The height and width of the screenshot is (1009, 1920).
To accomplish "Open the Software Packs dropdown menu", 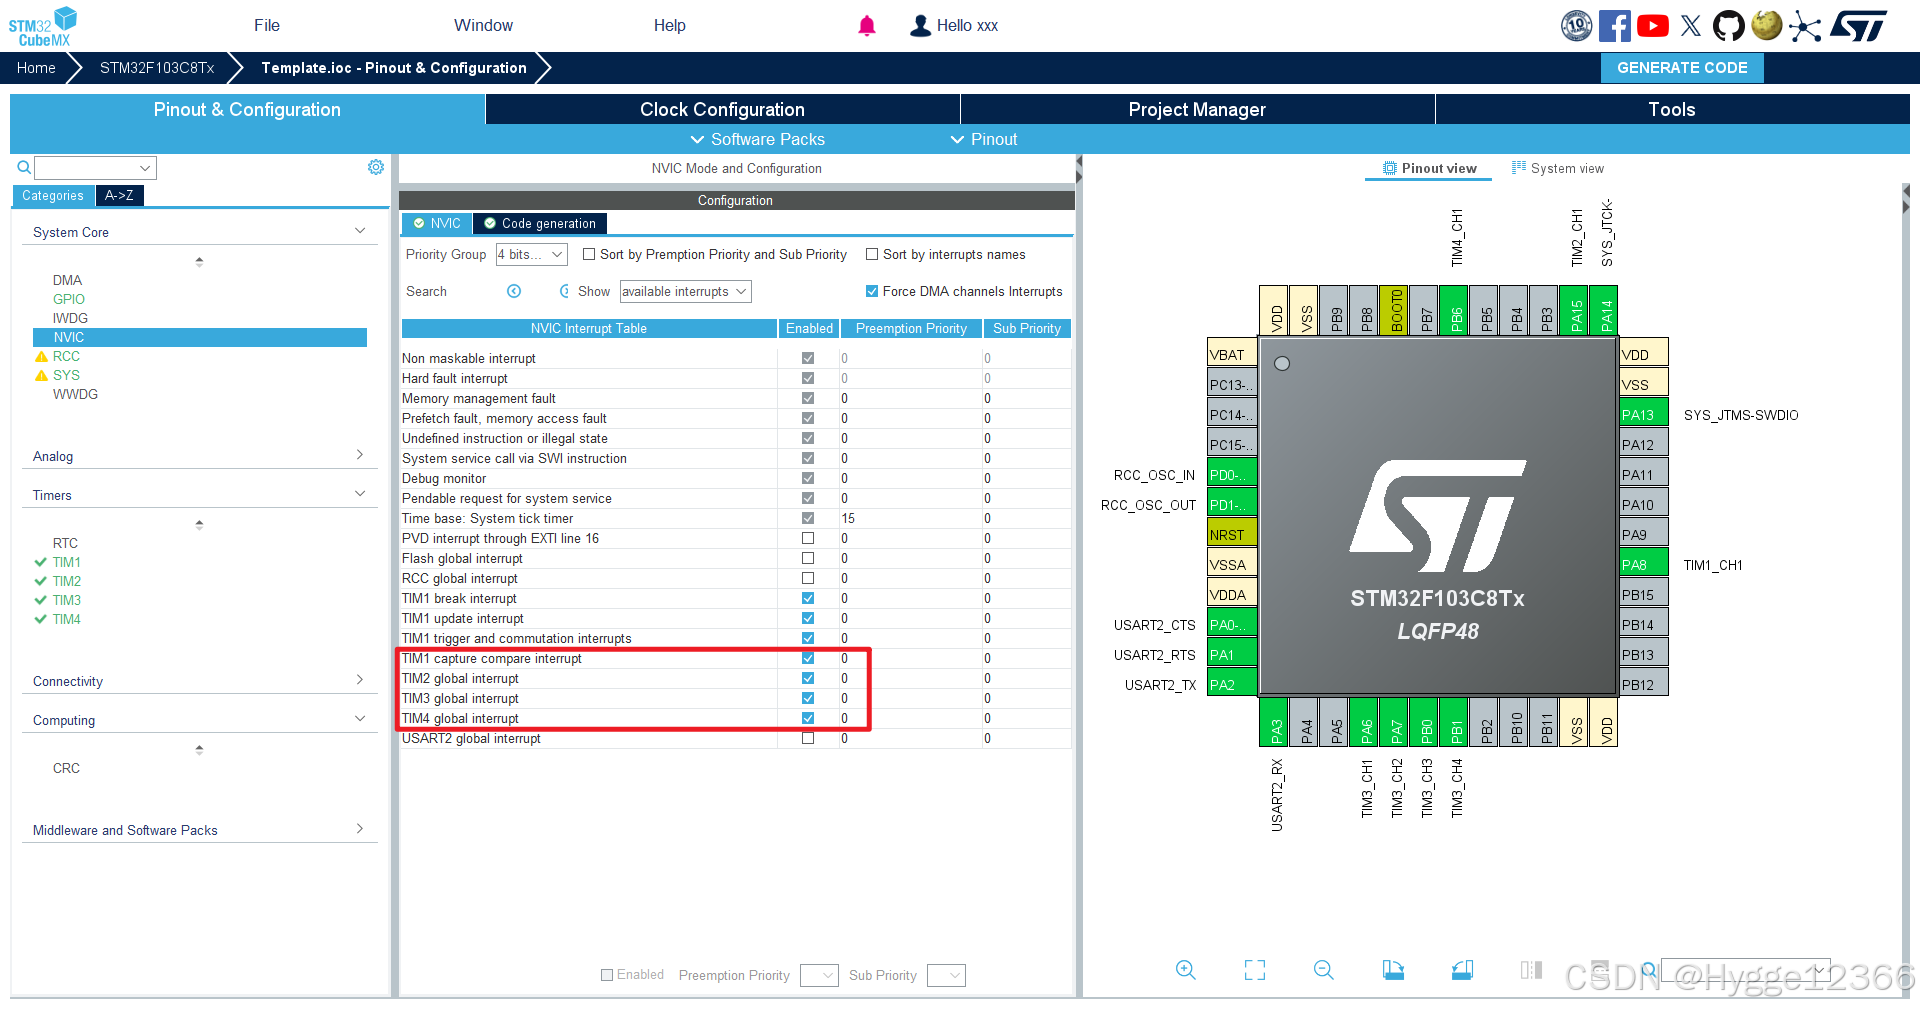I will point(757,139).
